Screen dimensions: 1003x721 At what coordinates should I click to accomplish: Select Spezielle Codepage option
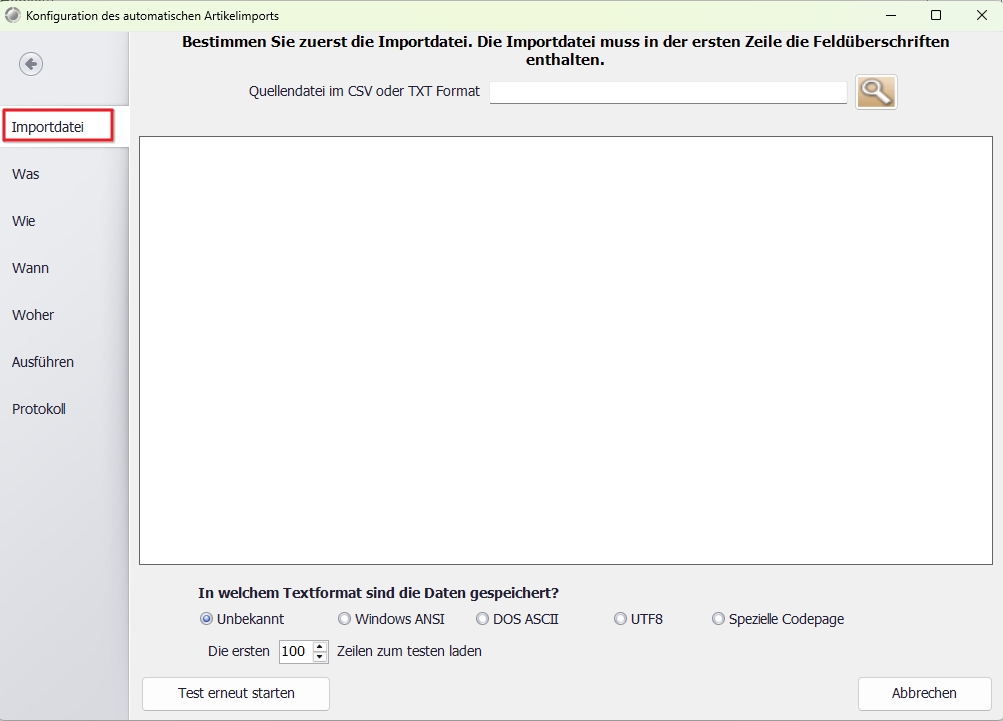click(x=778, y=619)
